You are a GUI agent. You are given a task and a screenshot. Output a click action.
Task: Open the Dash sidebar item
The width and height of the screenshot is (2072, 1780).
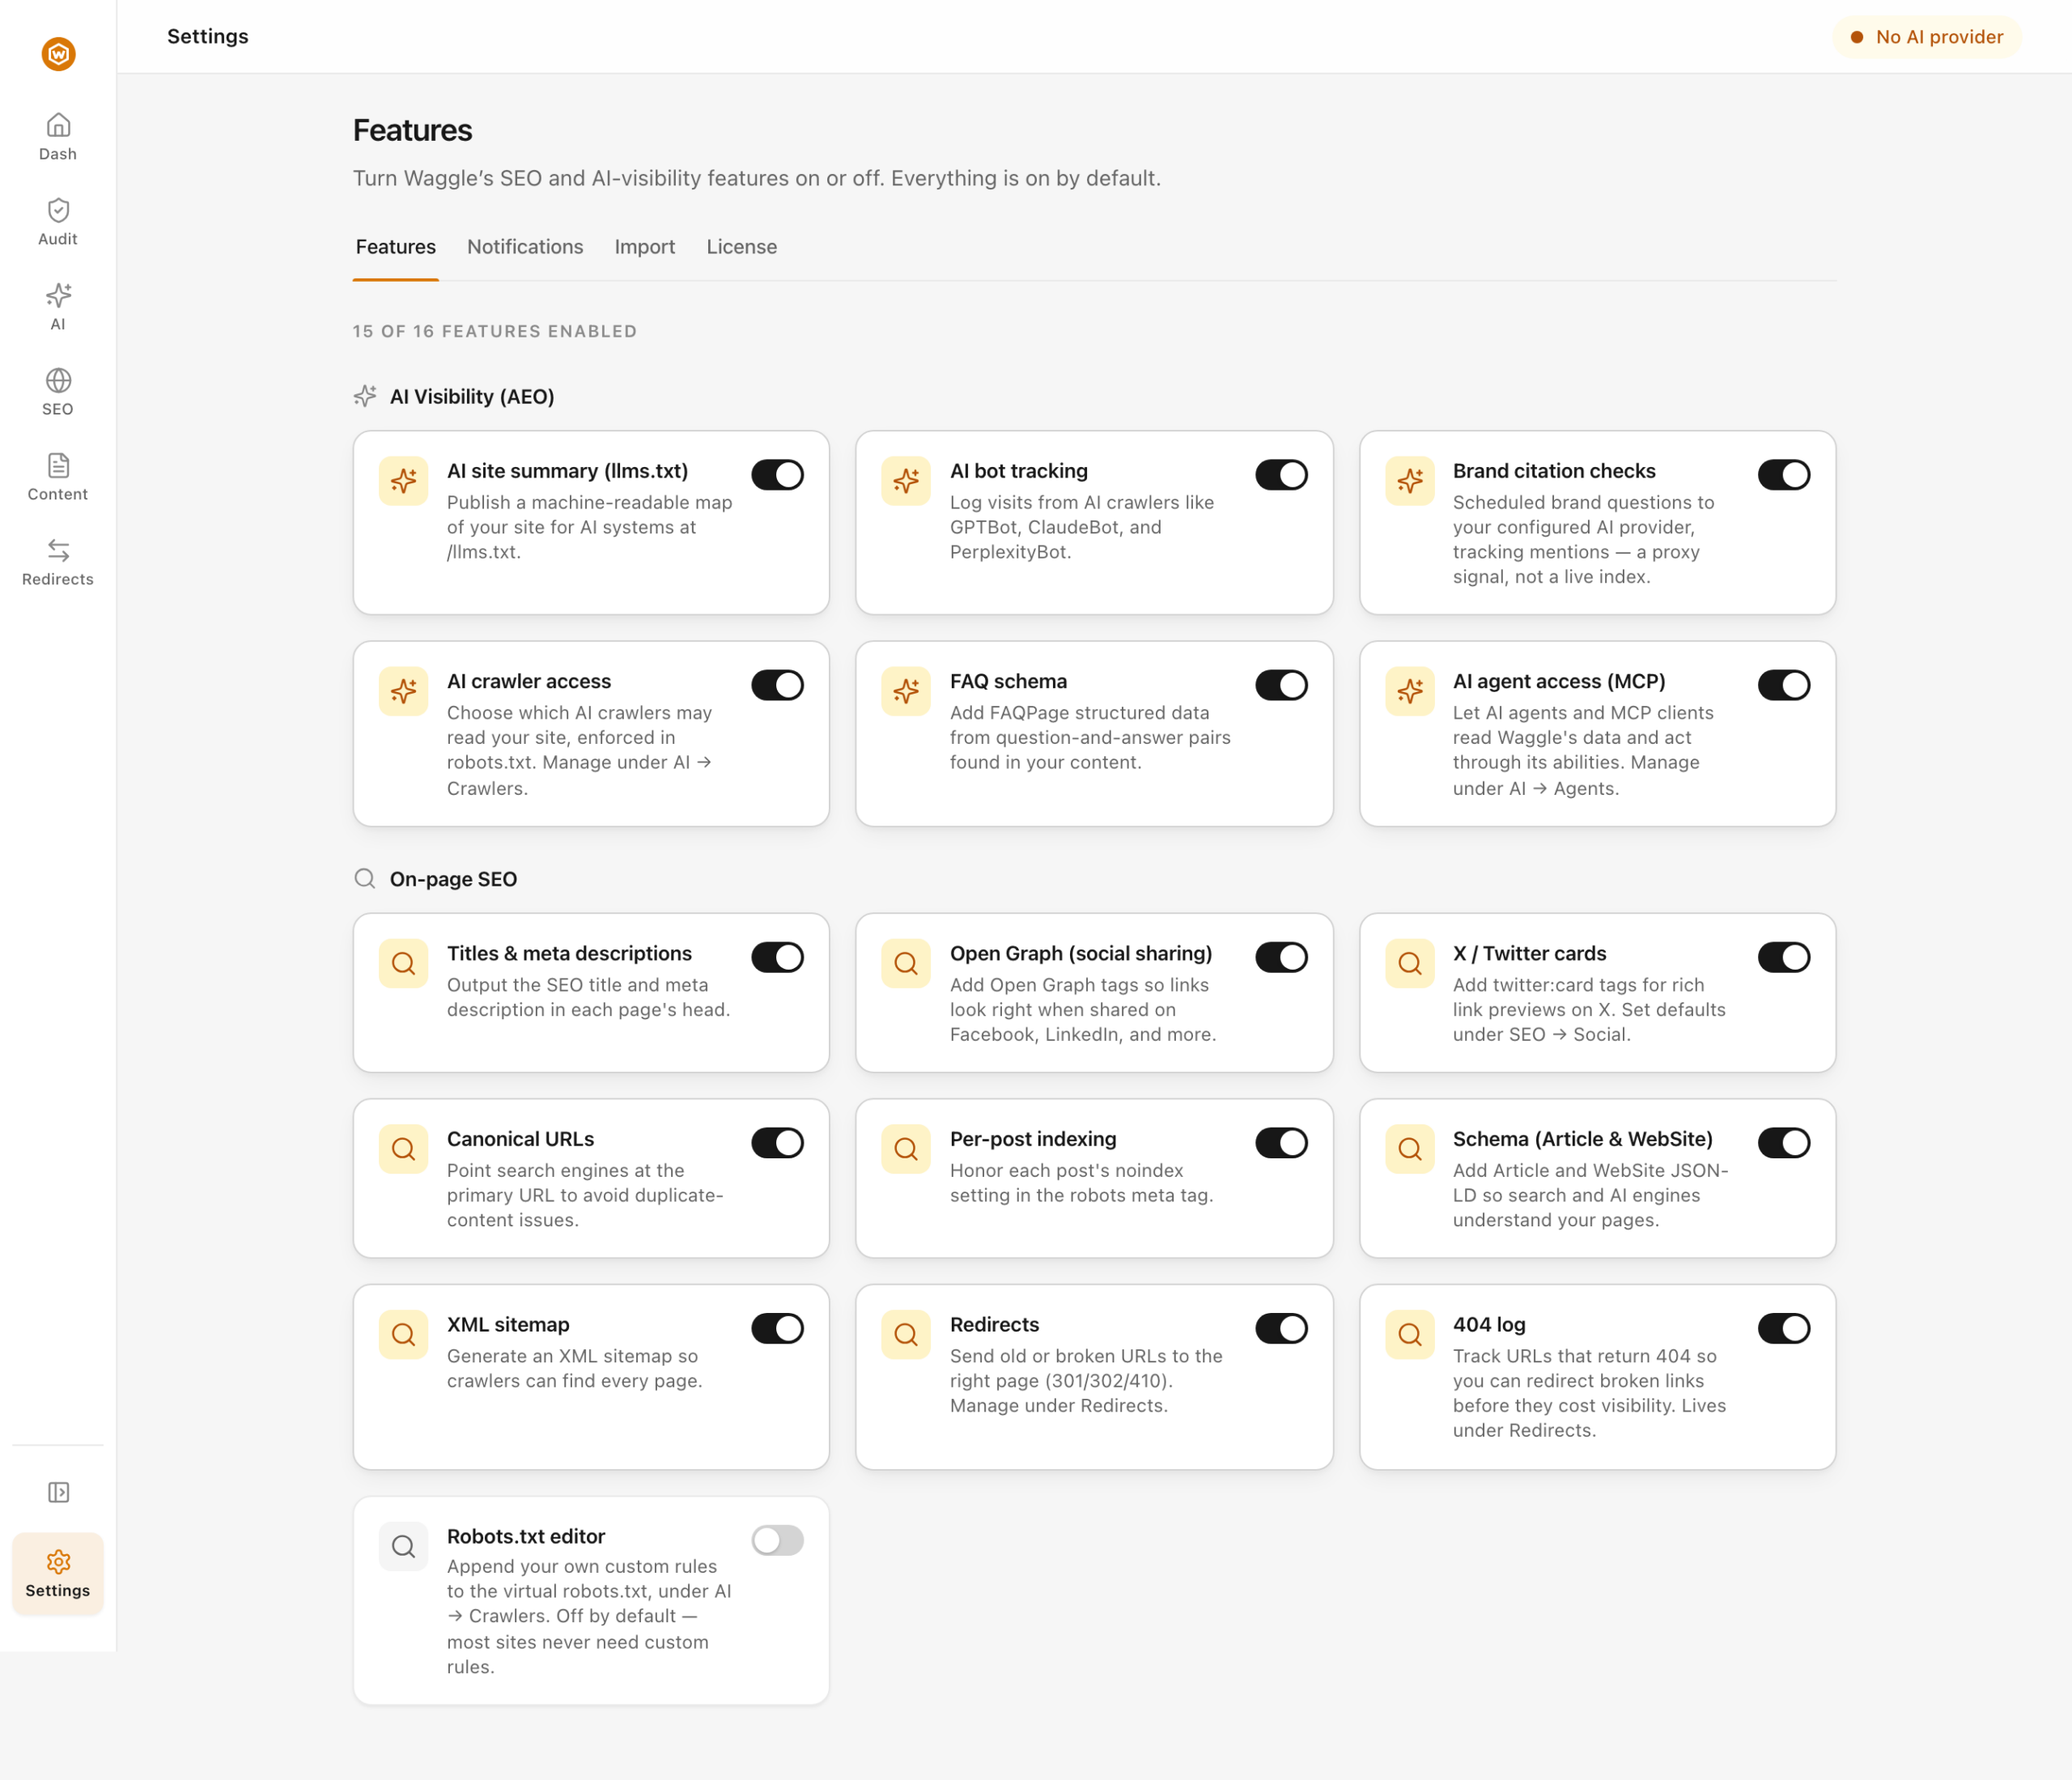[x=58, y=137]
